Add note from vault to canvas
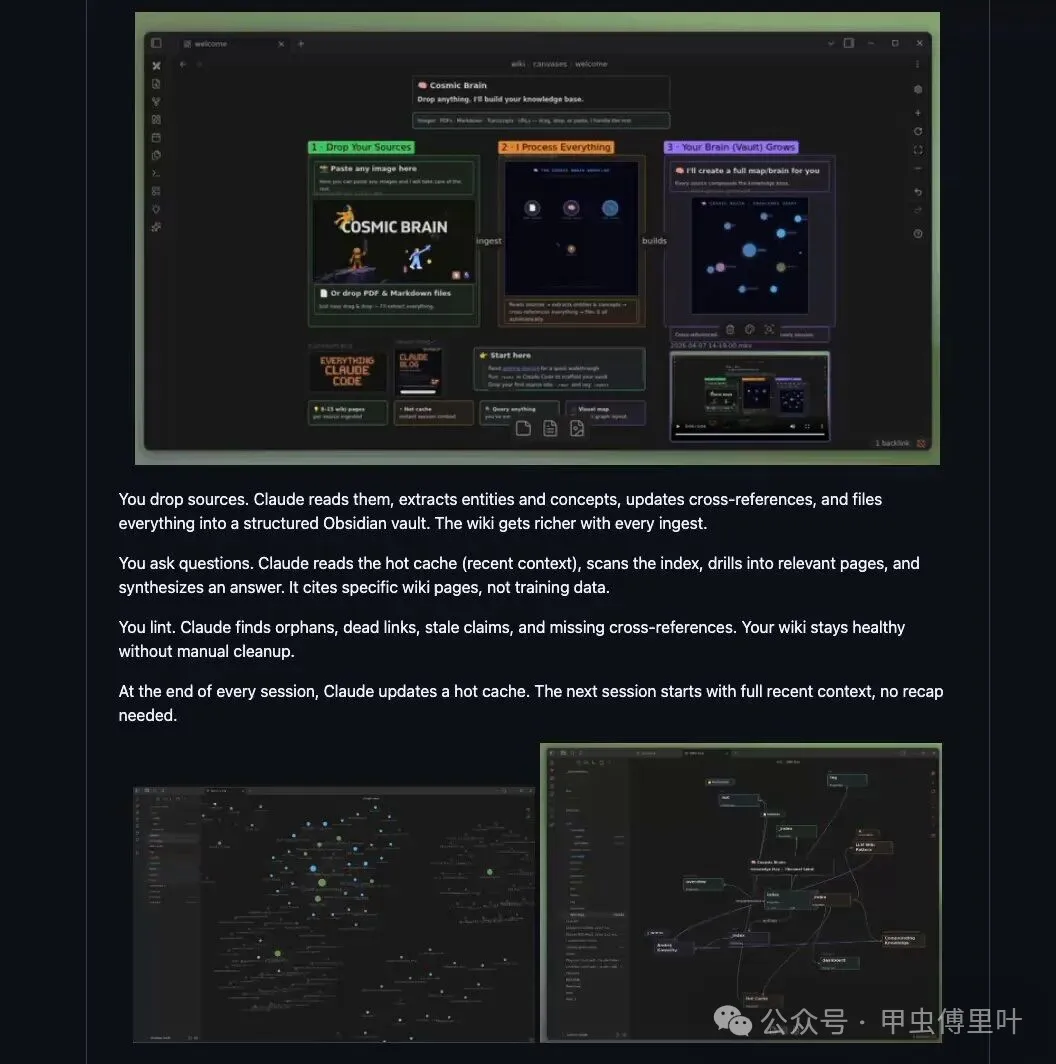 tap(550, 428)
